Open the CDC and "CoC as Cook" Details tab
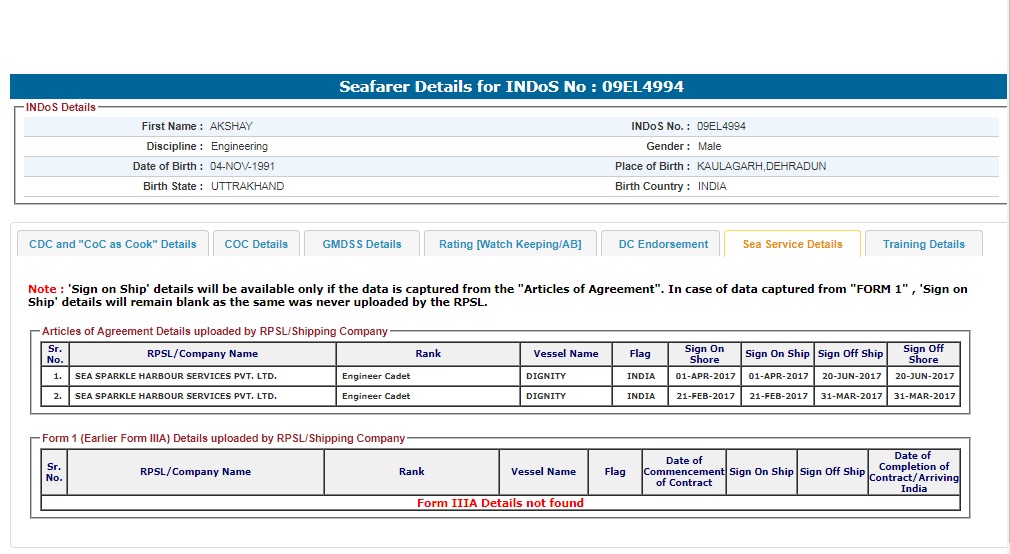Screen dimensions: 1010x554 coord(113,244)
